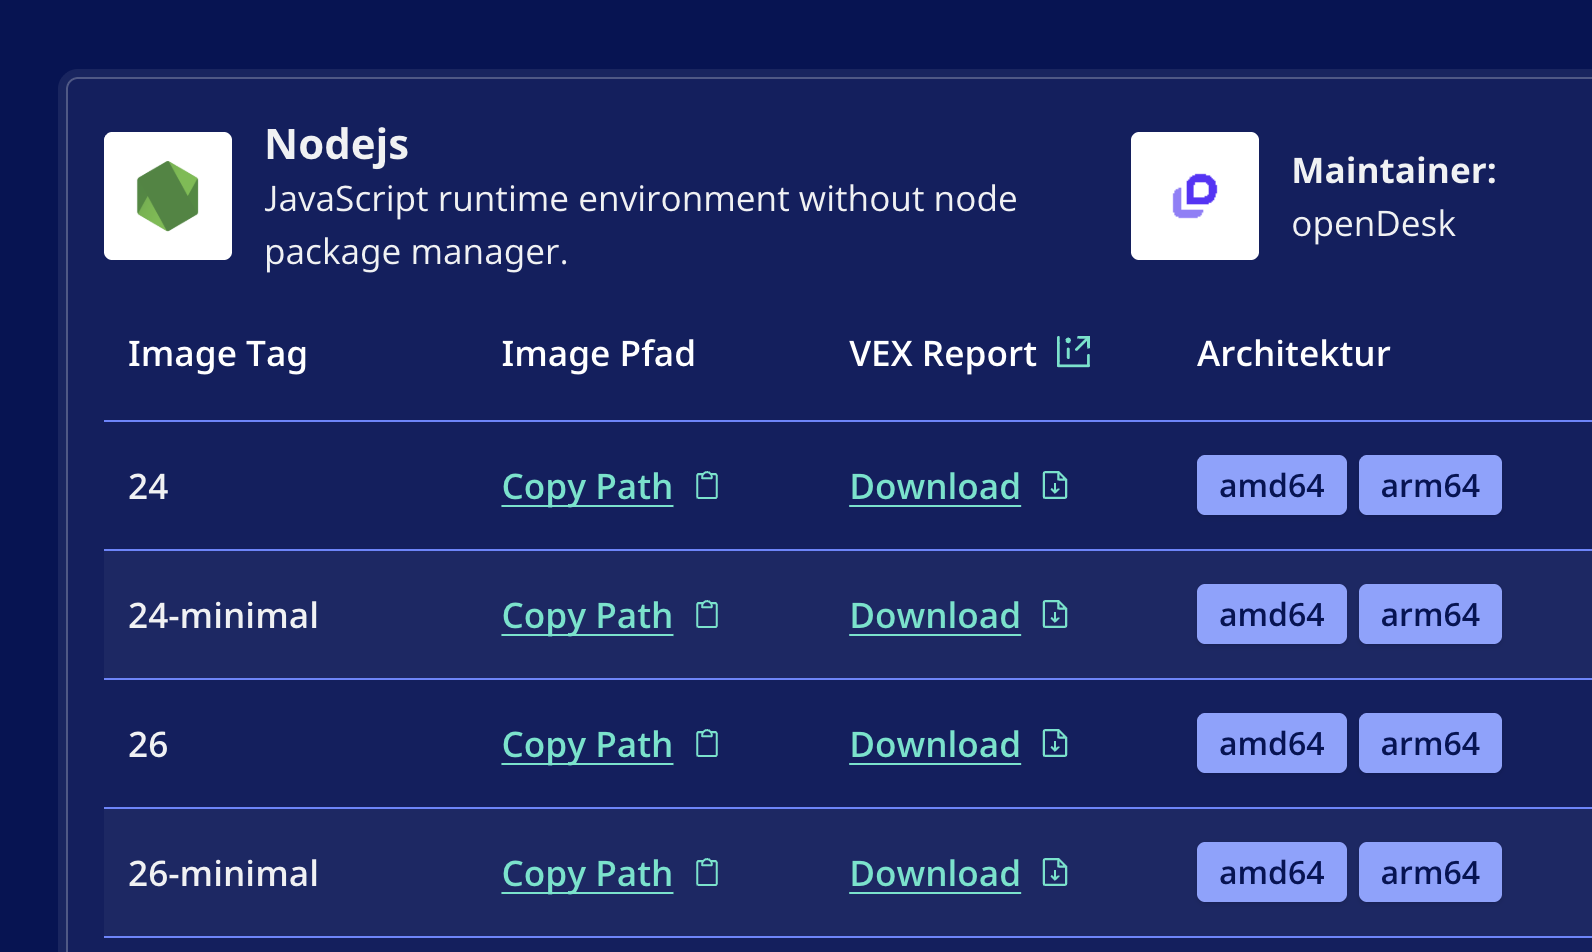Copy Path link for tag 26-minimal
Image resolution: width=1592 pixels, height=952 pixels.
(x=587, y=874)
